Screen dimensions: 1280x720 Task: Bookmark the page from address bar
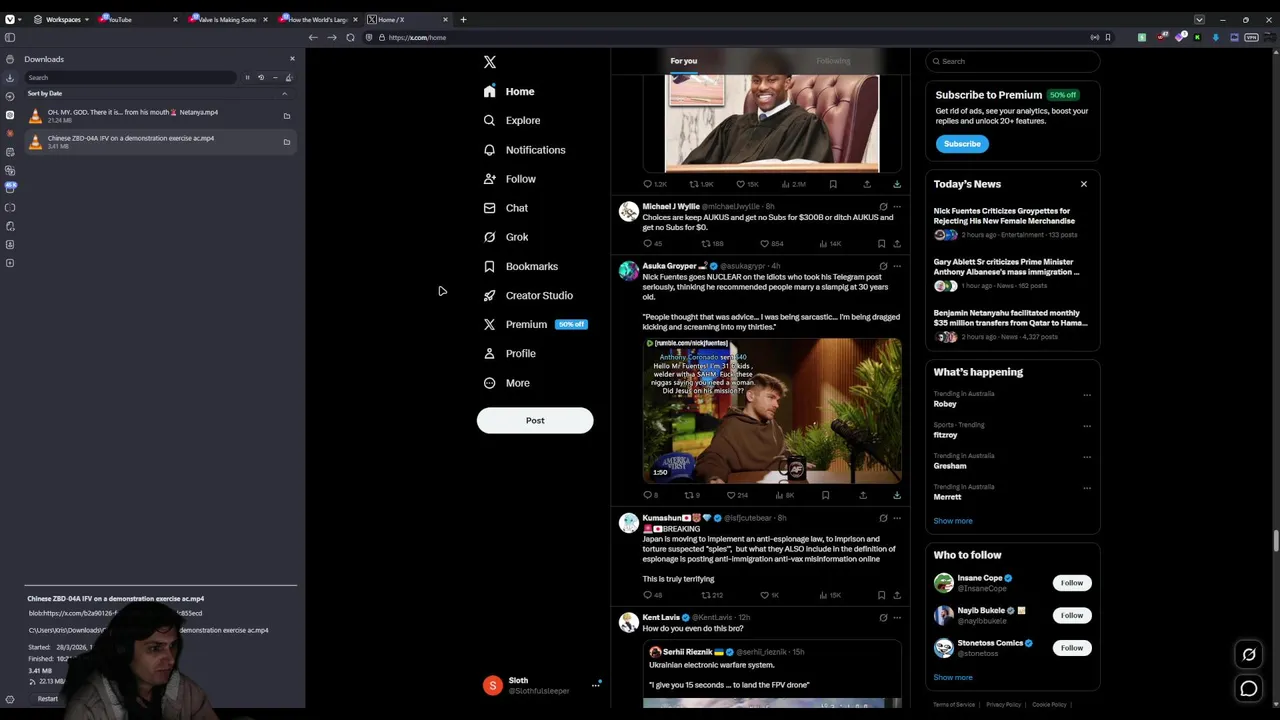[x=1108, y=37]
